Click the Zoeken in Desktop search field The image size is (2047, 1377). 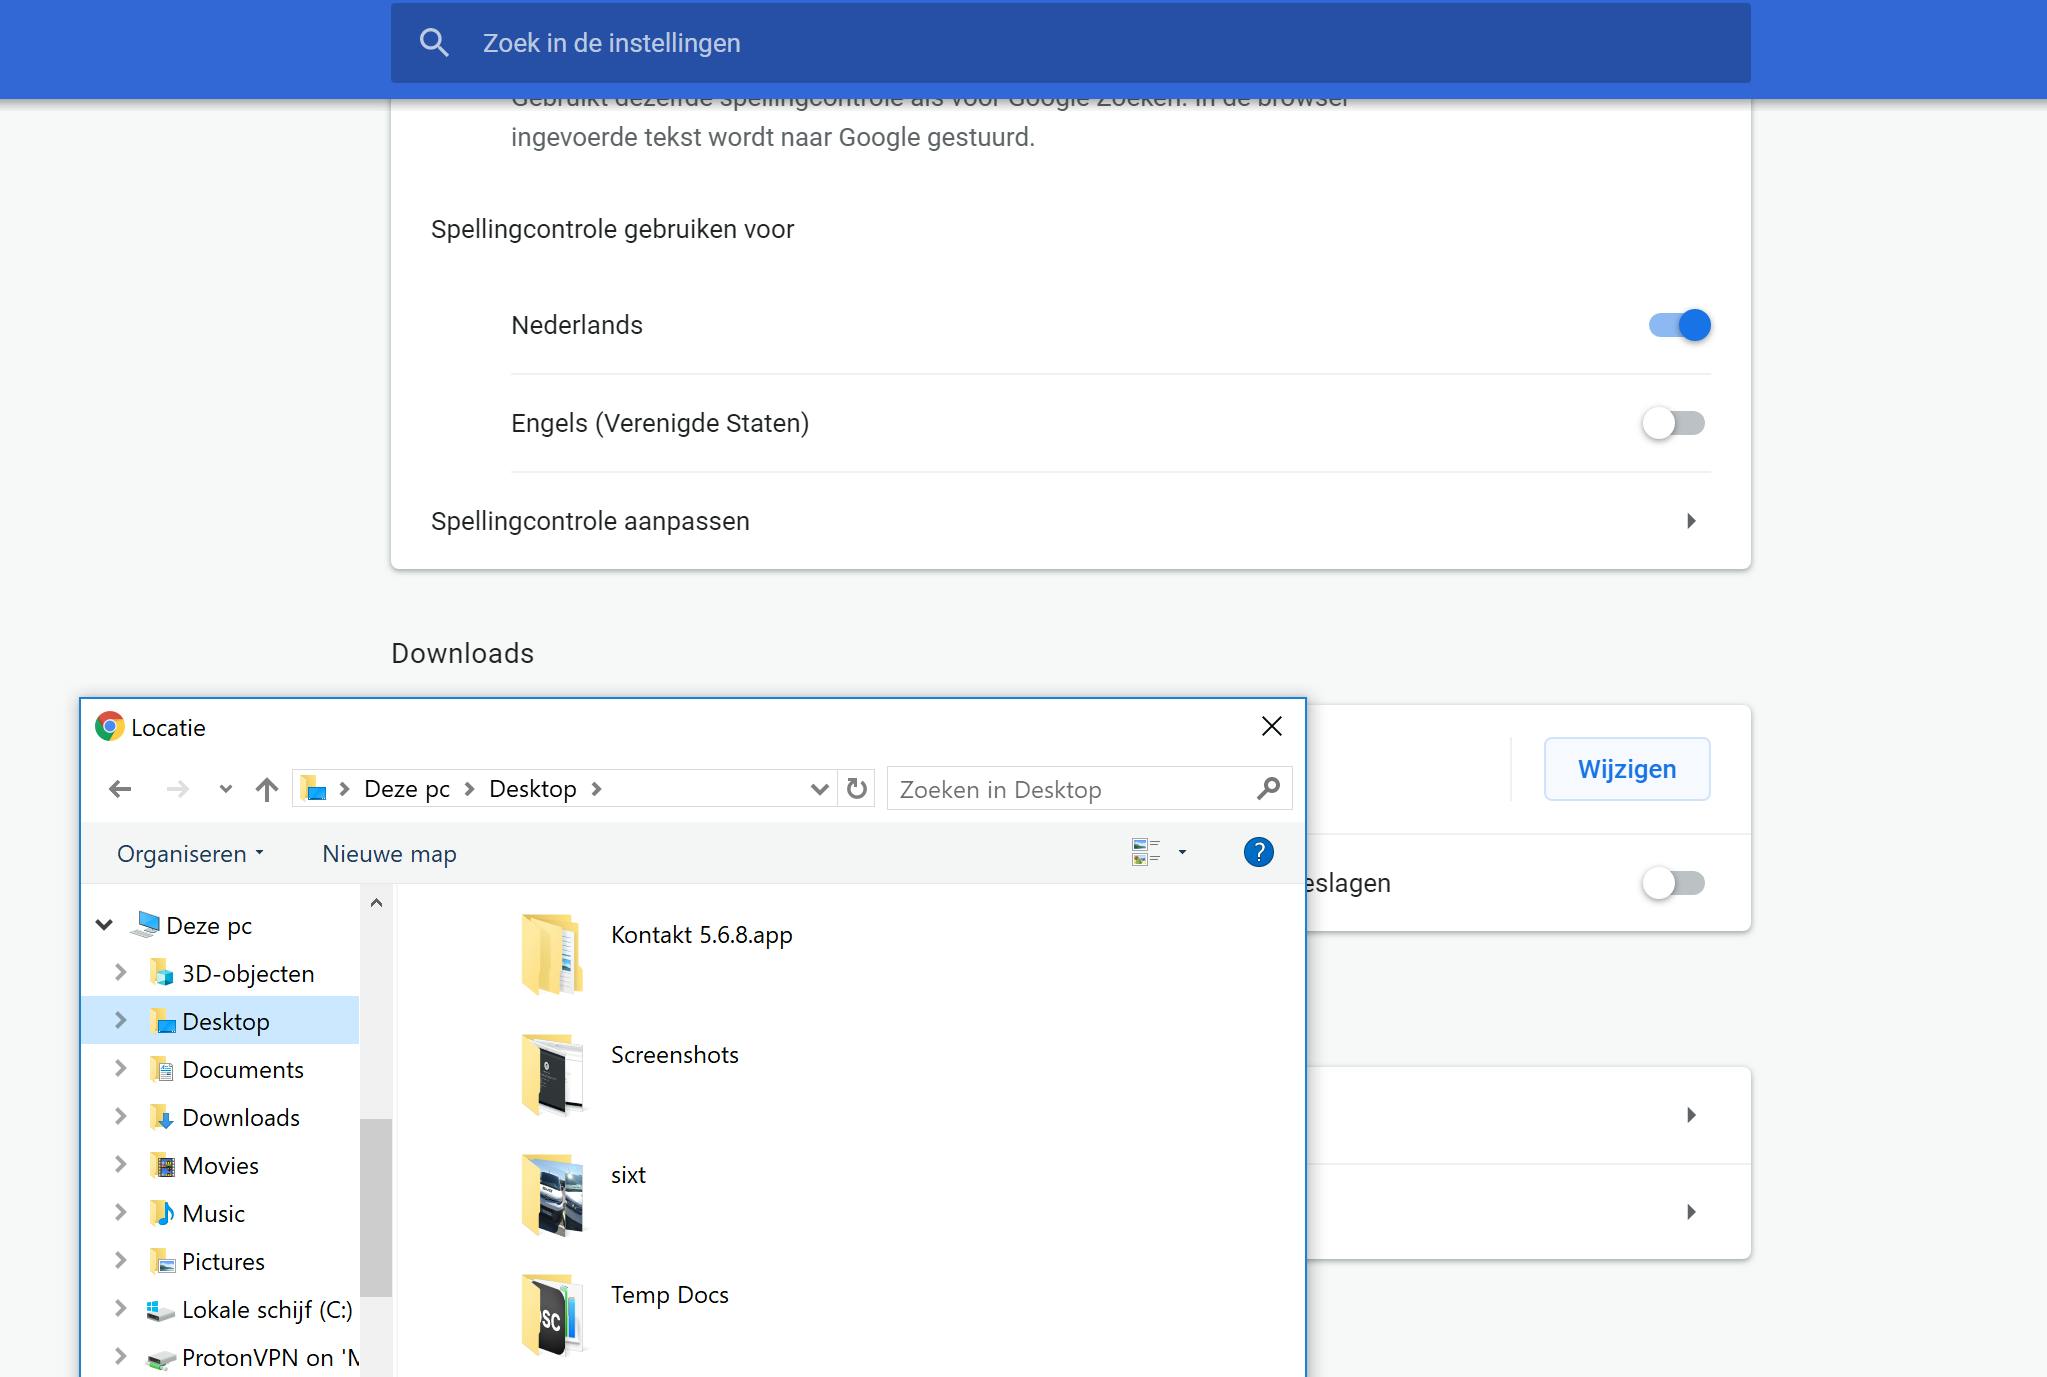click(1070, 789)
